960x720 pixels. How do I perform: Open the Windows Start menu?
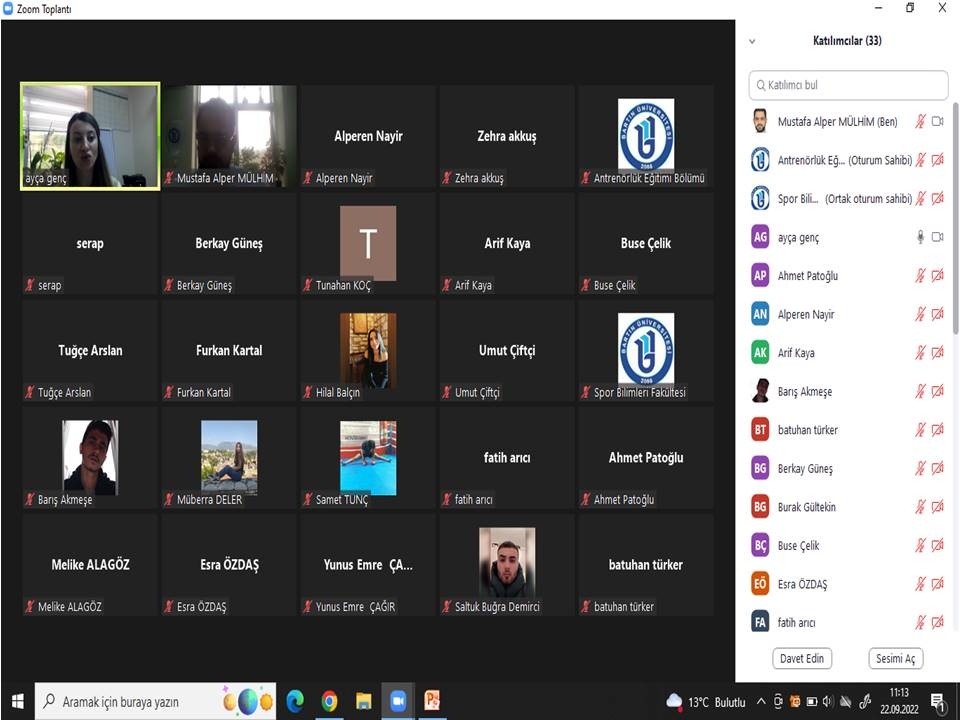(x=17, y=701)
